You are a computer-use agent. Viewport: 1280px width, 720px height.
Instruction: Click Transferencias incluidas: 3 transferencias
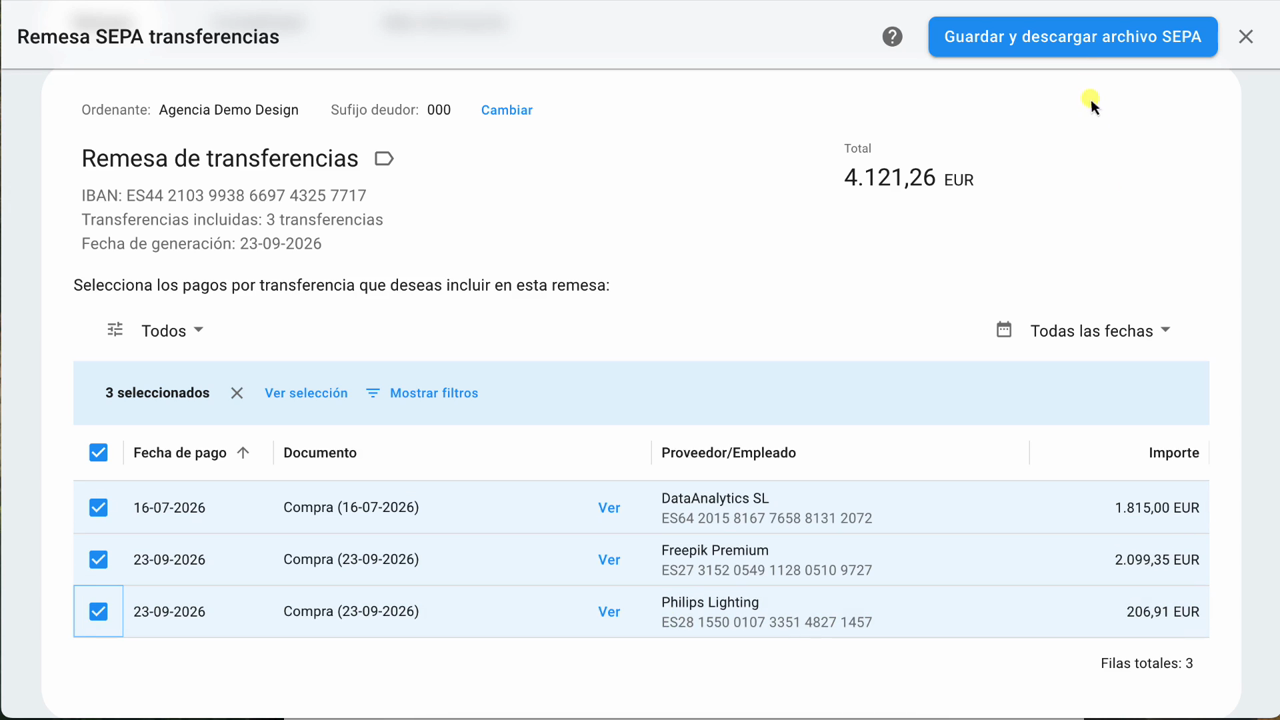pyautogui.click(x=232, y=220)
